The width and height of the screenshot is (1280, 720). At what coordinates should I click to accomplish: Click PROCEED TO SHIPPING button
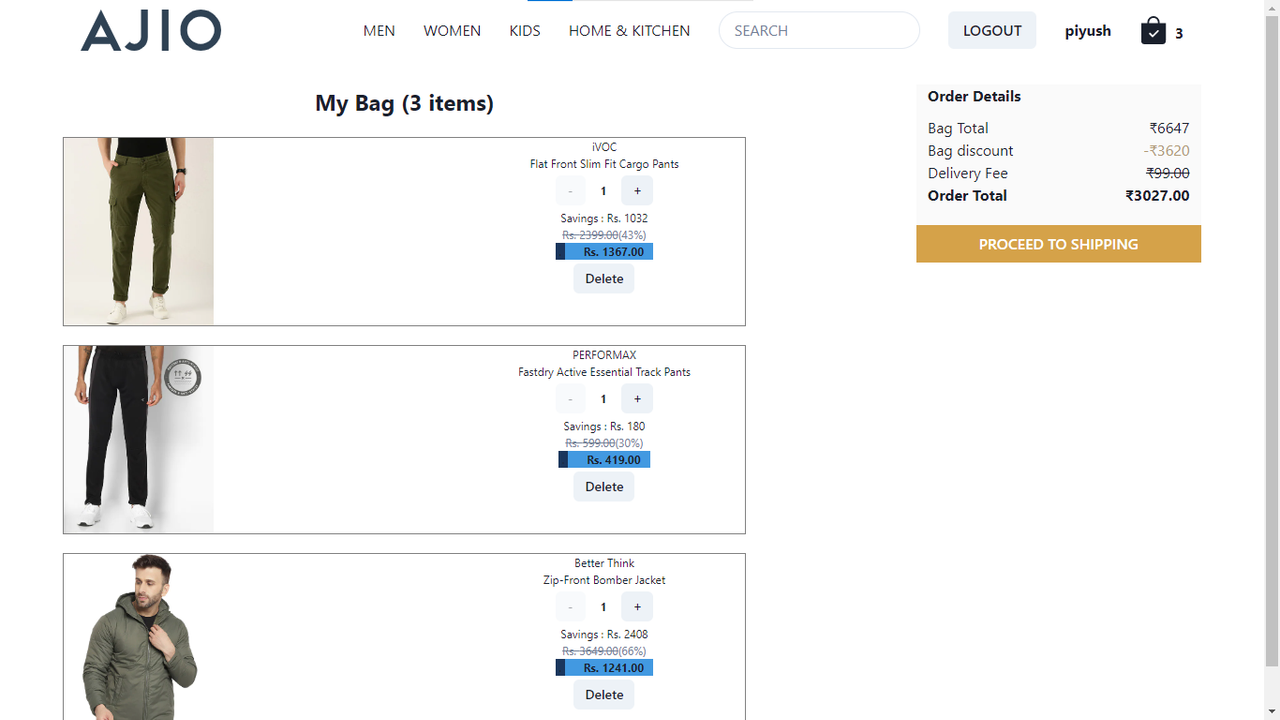tap(1058, 244)
